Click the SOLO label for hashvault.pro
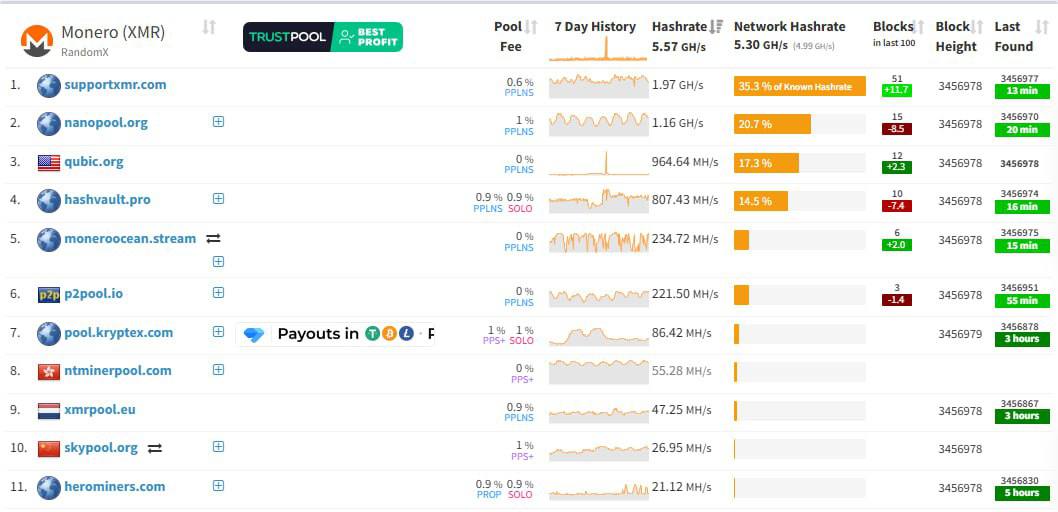 tap(520, 209)
